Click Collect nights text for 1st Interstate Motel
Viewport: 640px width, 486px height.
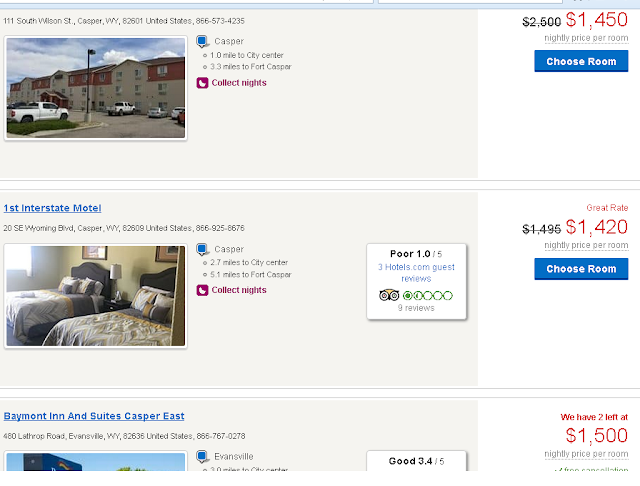[239, 290]
